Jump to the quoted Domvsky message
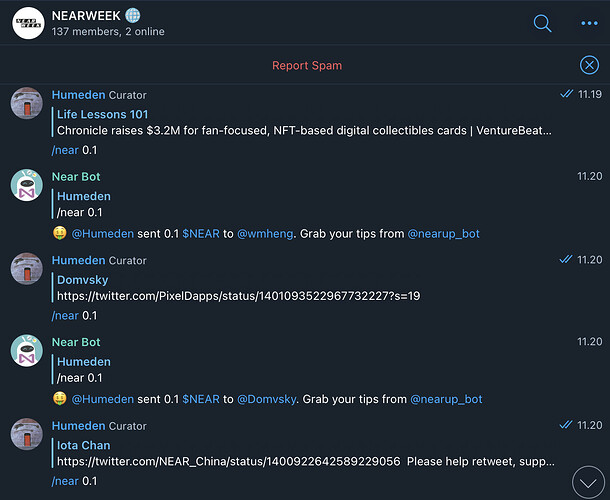Screen dimensions: 610x500 (x=84, y=280)
